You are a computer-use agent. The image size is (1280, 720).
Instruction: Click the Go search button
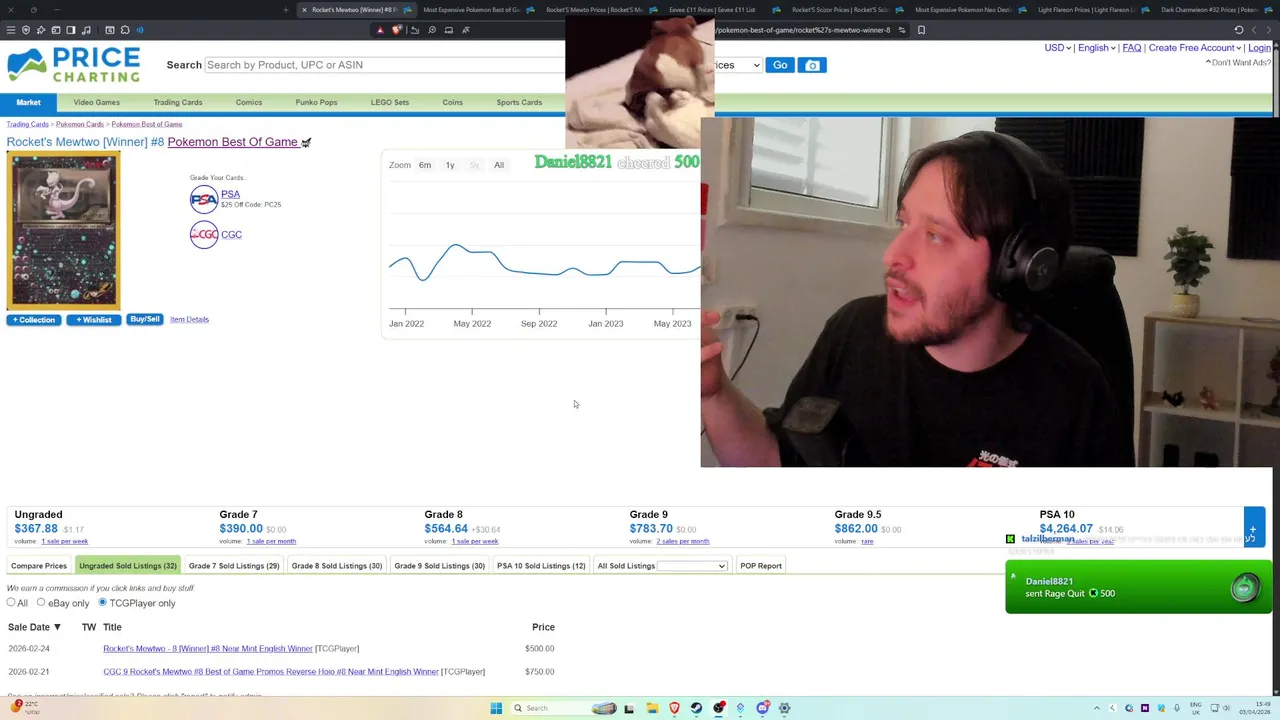coord(780,65)
